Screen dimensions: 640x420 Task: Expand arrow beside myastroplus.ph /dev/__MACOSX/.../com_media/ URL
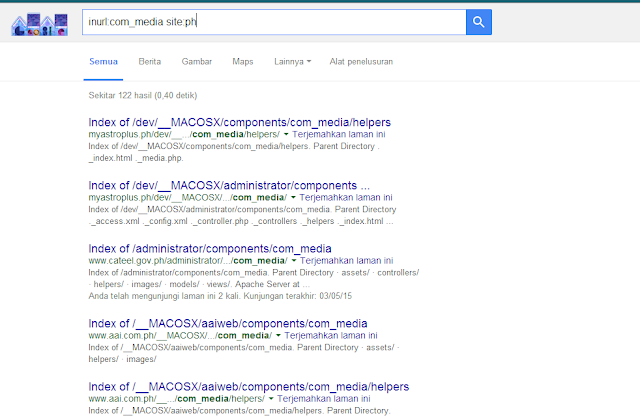click(x=293, y=198)
